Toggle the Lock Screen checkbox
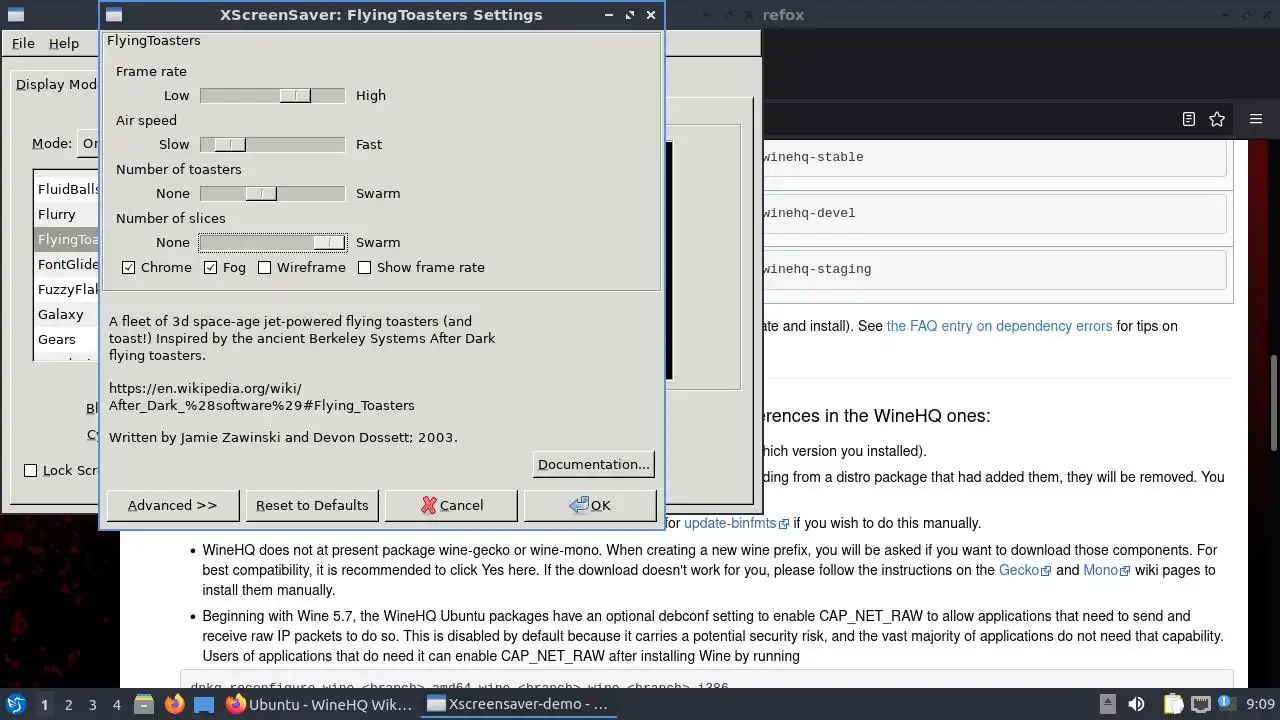The image size is (1280, 720). (30, 470)
